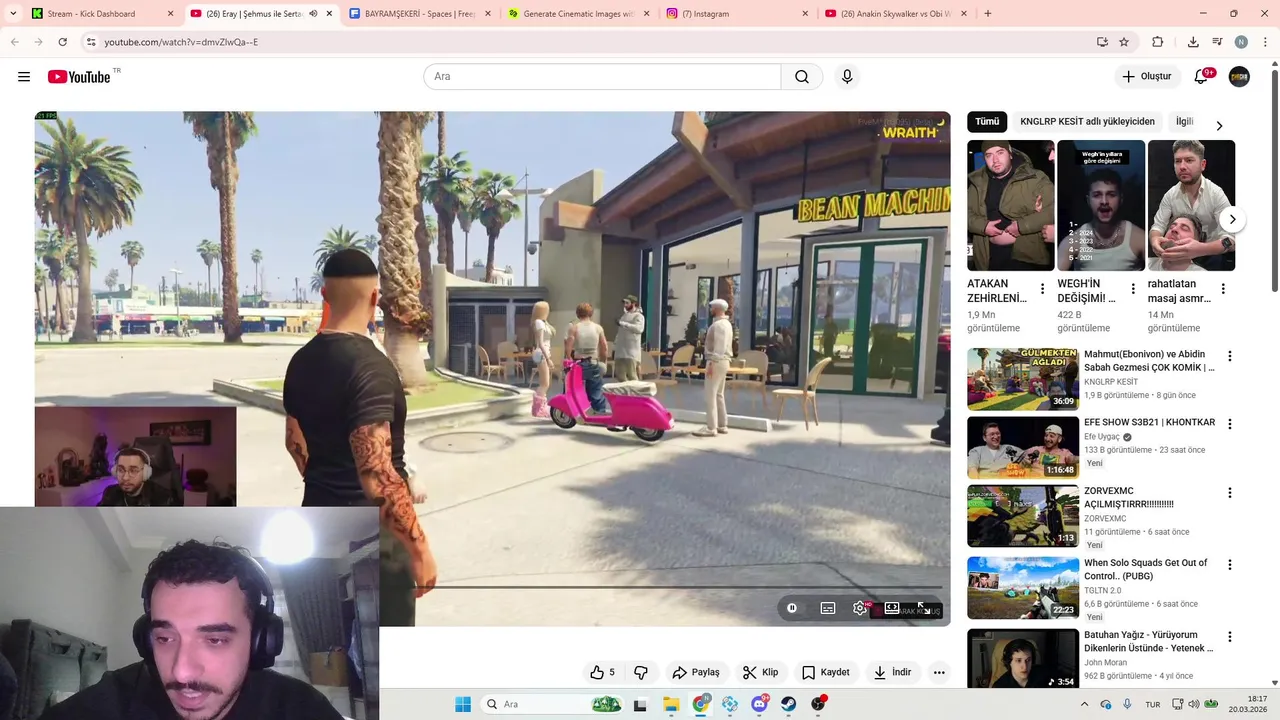Open ATAKAN ZEHİRLENİ short thumbnail
The image size is (1280, 720).
point(1010,205)
